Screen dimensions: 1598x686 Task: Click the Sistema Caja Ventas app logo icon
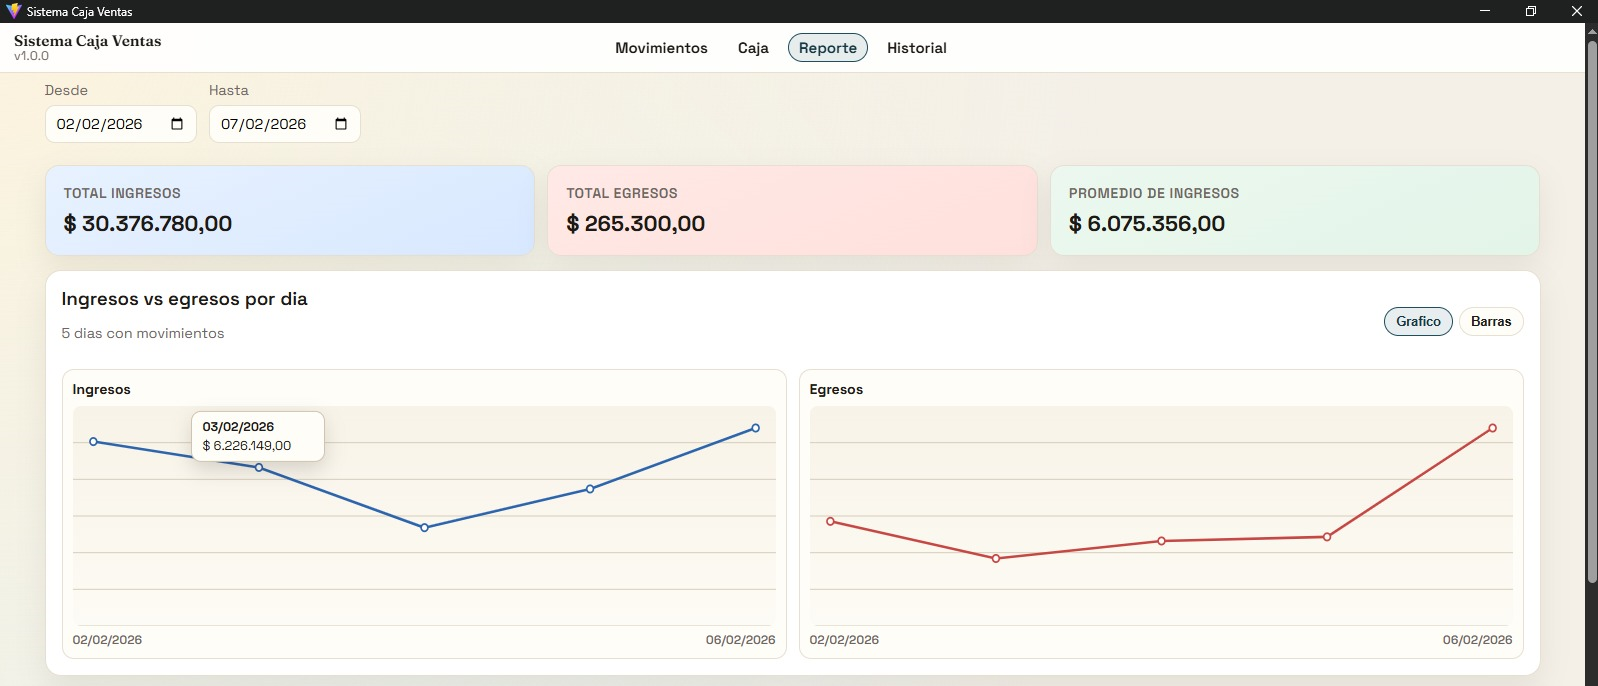(x=13, y=11)
